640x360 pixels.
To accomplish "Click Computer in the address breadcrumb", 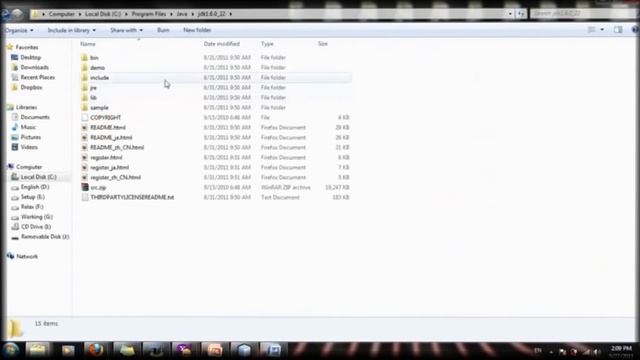I will [x=62, y=14].
